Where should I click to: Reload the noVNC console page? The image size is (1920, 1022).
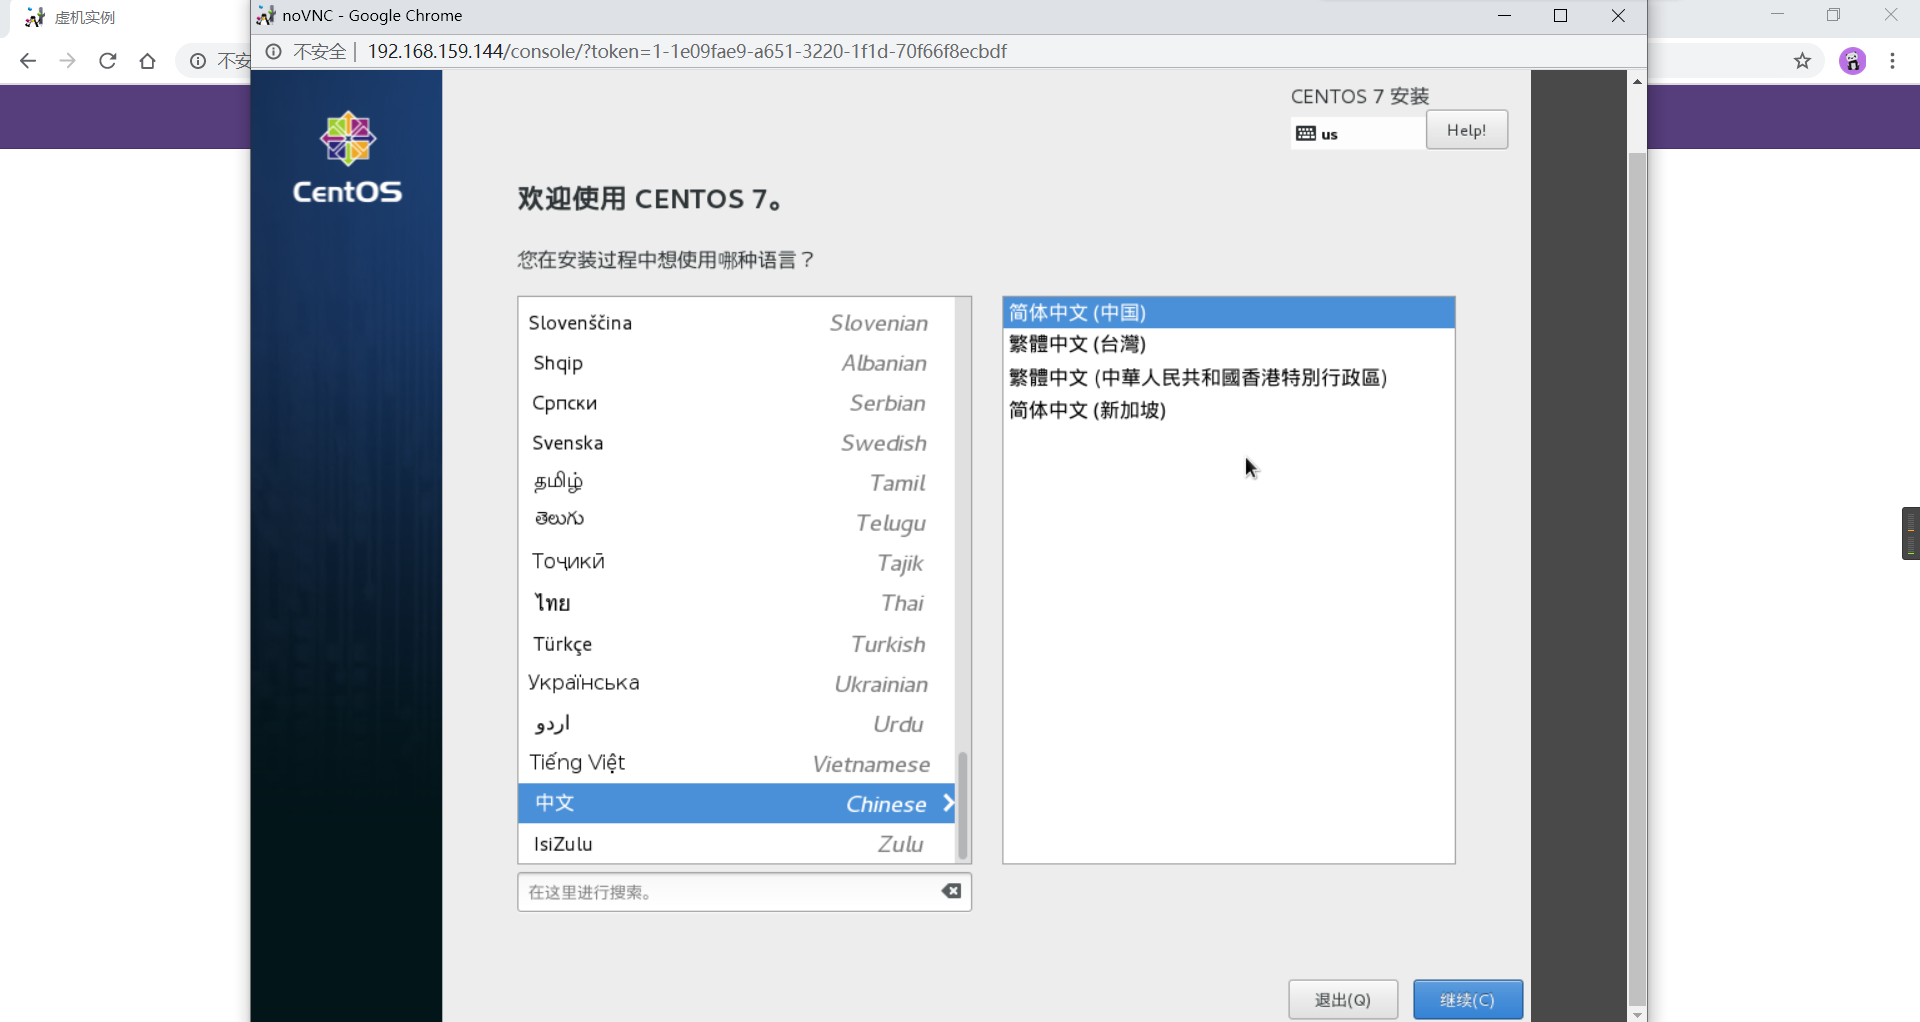pos(107,60)
